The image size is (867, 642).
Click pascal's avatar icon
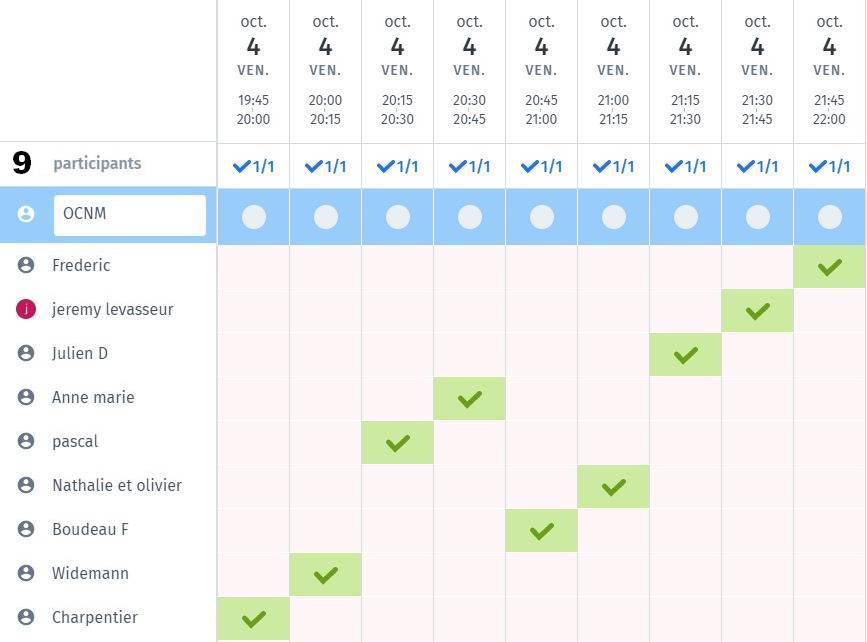pyautogui.click(x=26, y=441)
